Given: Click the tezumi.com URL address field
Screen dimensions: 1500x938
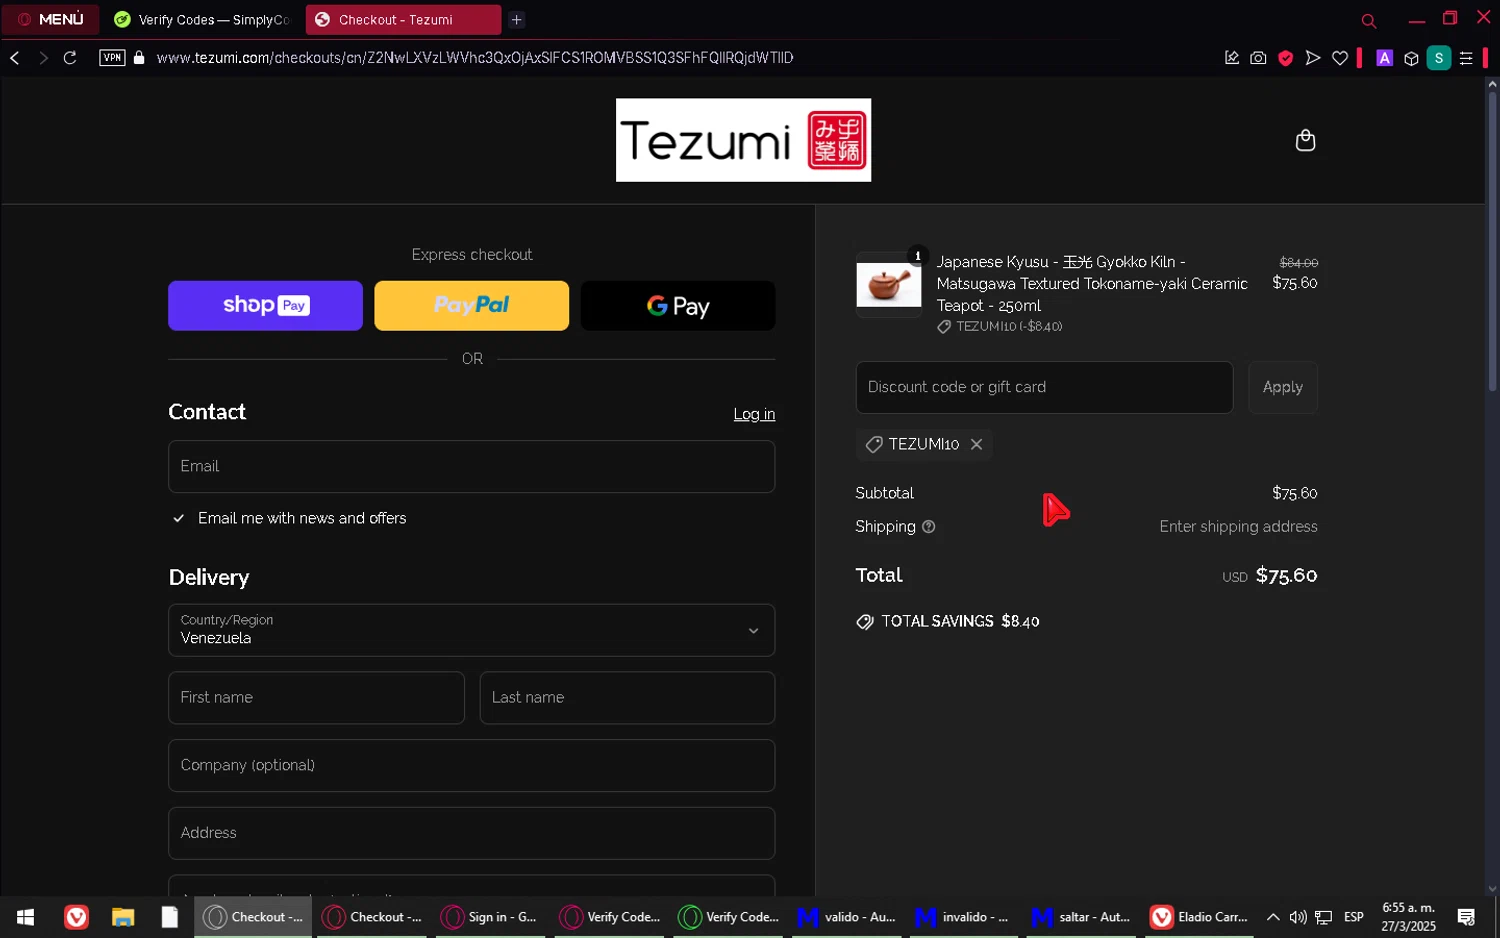Looking at the screenshot, I should (475, 58).
